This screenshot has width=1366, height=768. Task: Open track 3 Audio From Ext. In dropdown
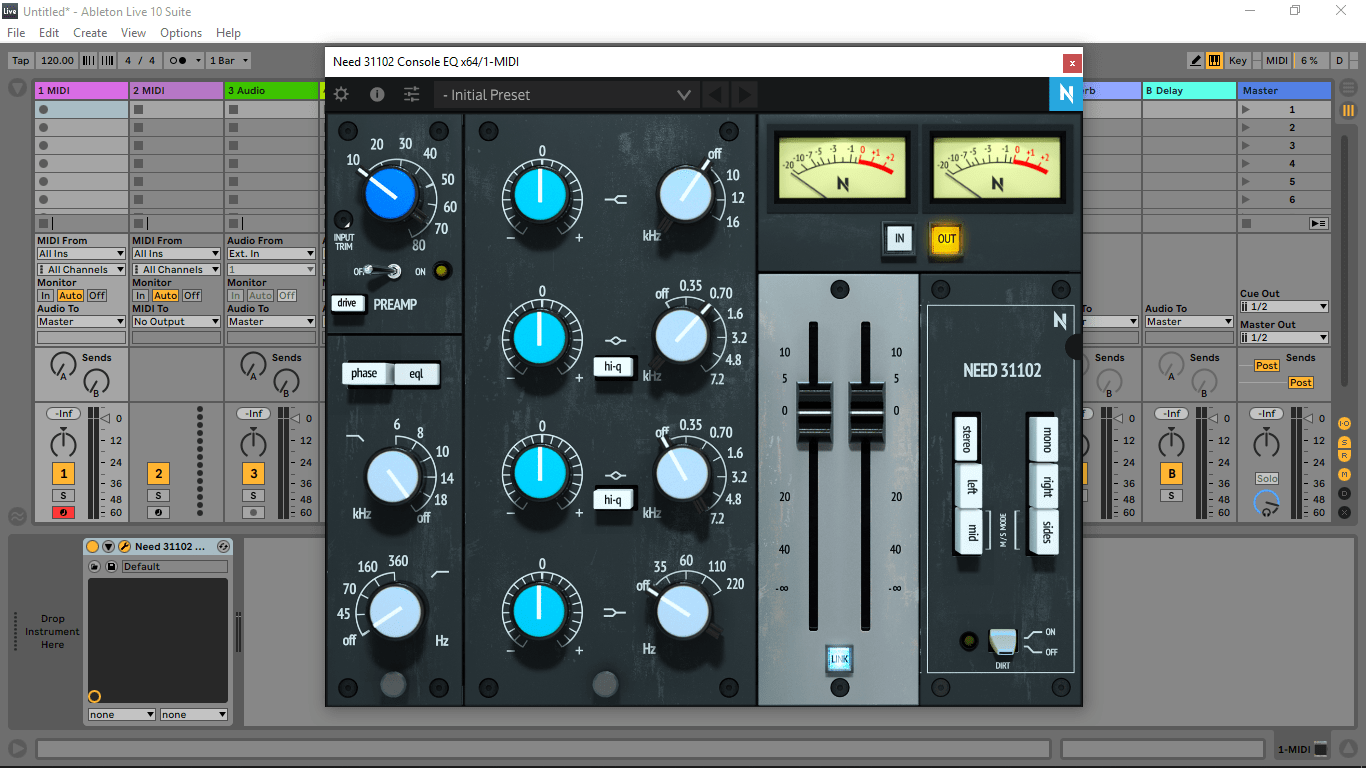pyautogui.click(x=271, y=254)
